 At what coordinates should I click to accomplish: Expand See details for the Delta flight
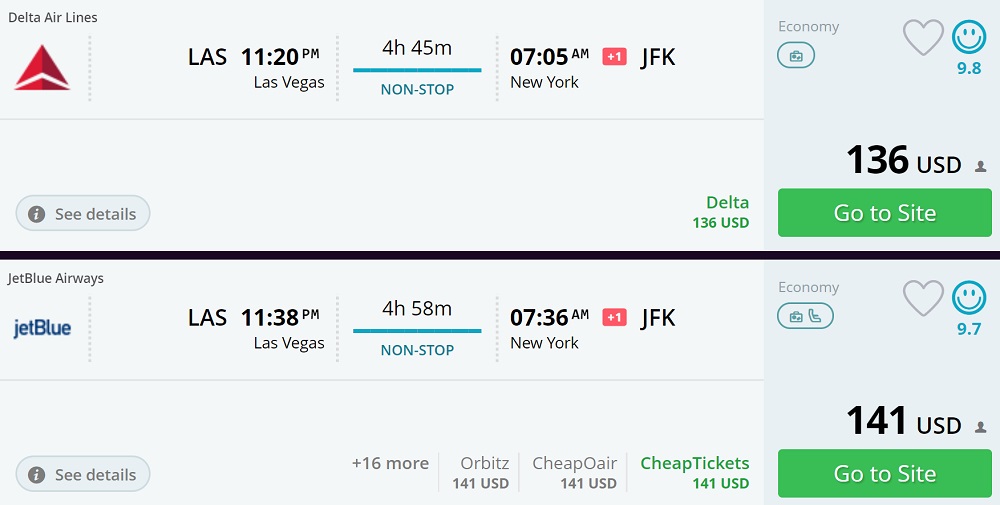tap(83, 214)
